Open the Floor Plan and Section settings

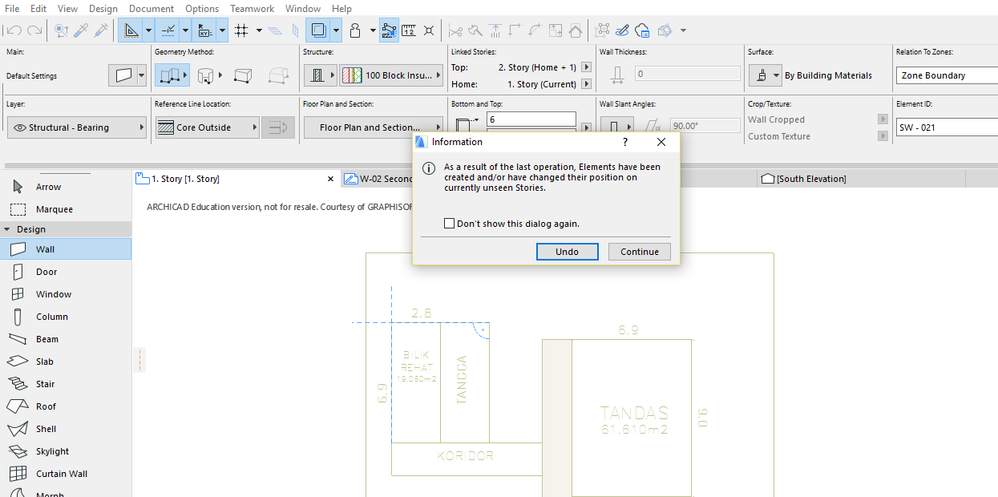tap(373, 127)
